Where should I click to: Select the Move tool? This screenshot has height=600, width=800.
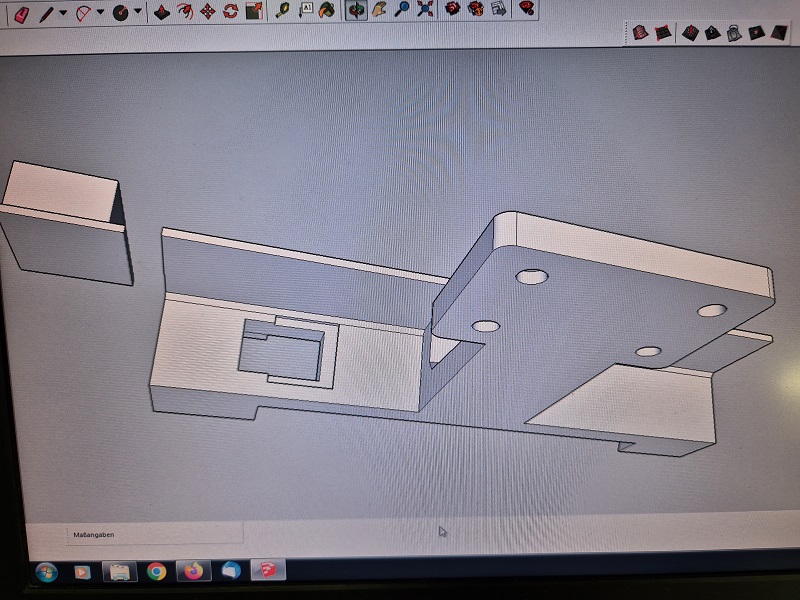pyautogui.click(x=207, y=12)
